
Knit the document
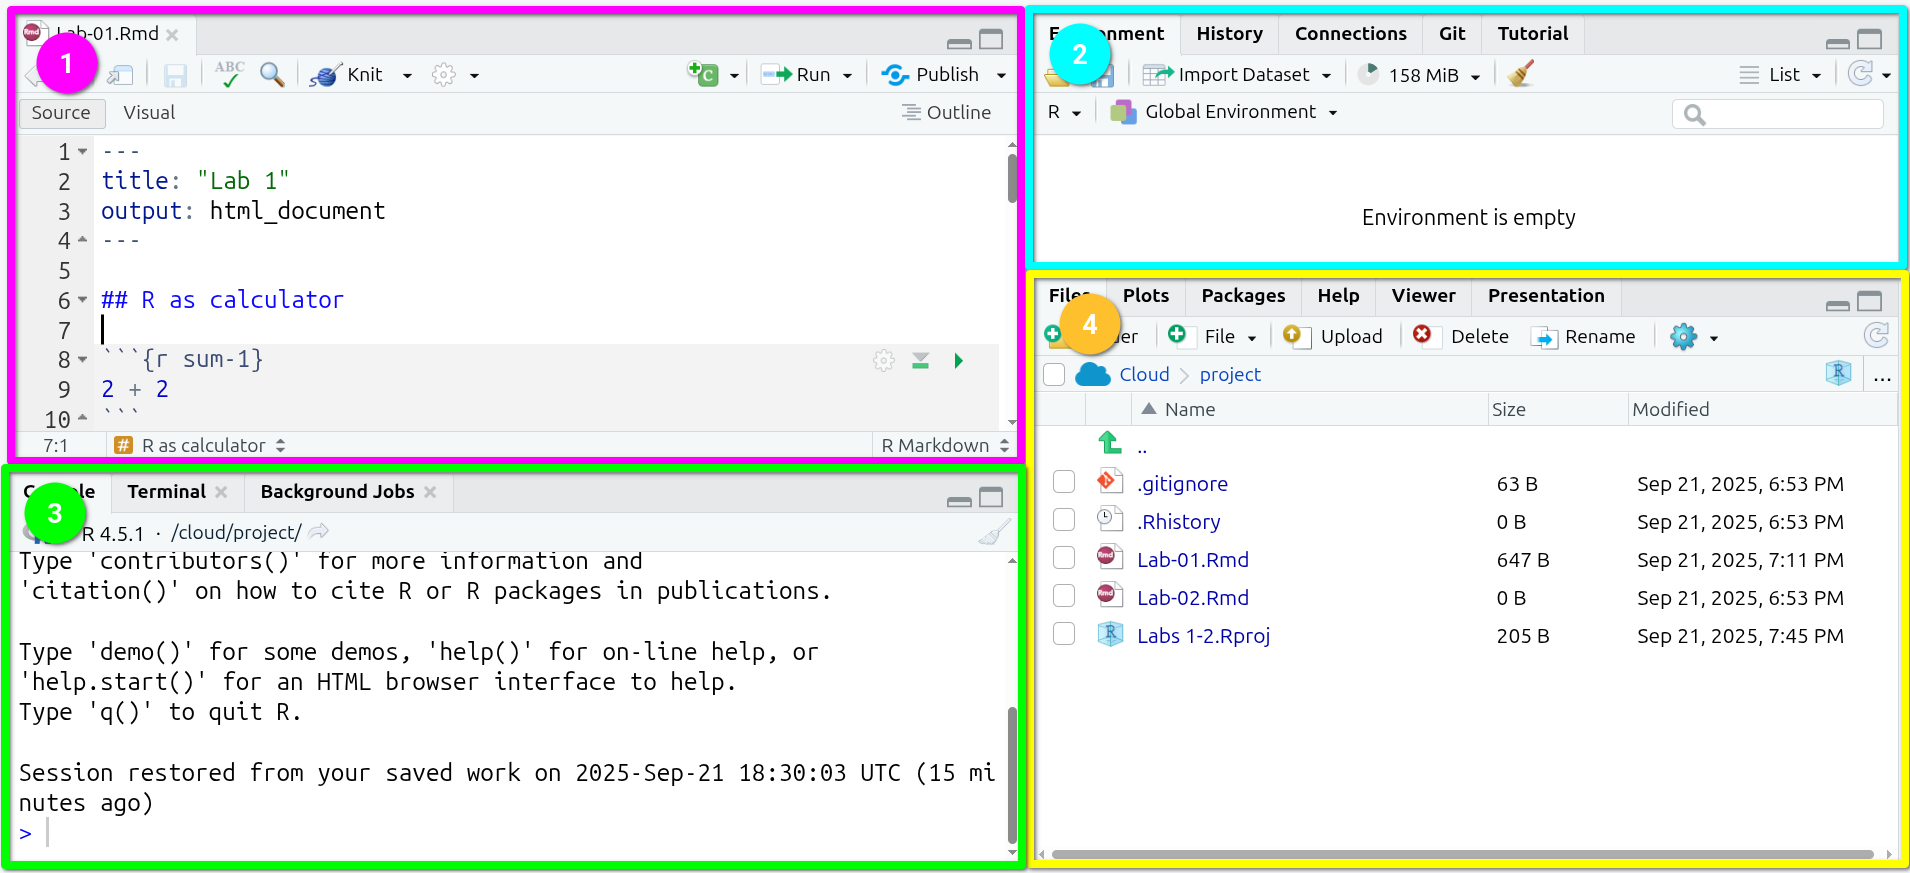[349, 75]
